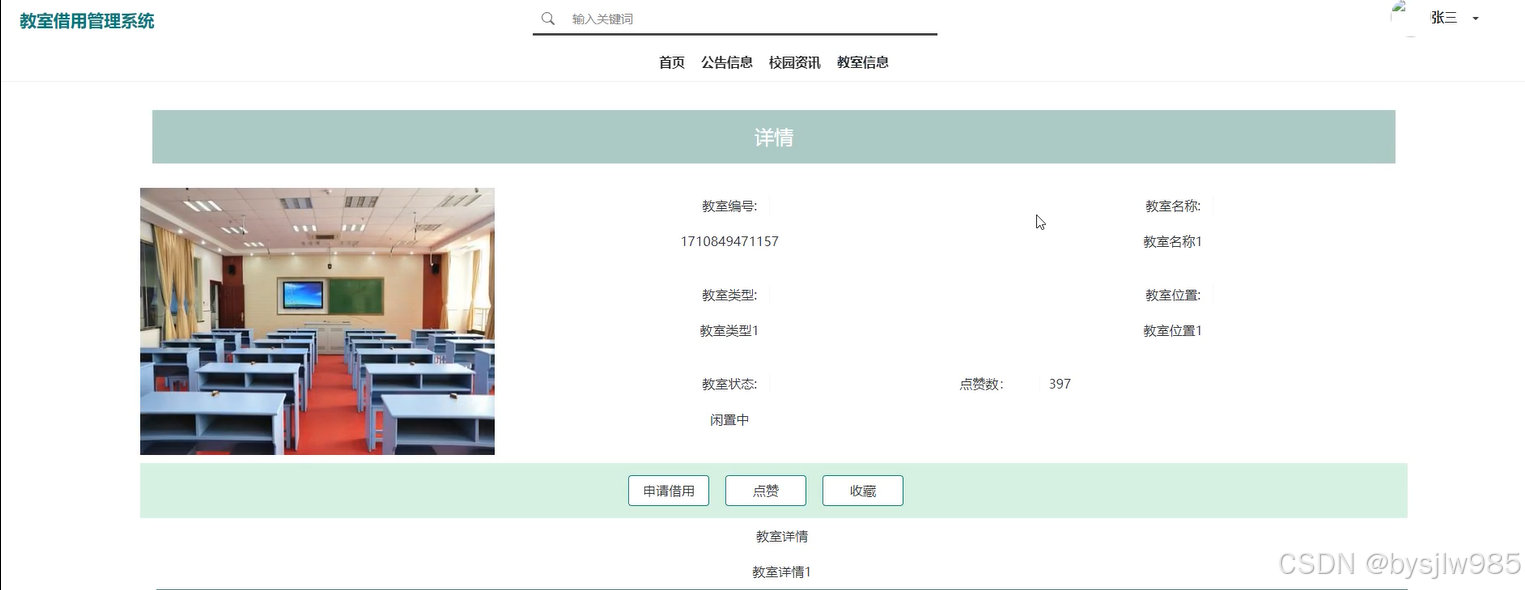Open the 首页 navigation item
This screenshot has height=590, width=1525.
(x=672, y=62)
